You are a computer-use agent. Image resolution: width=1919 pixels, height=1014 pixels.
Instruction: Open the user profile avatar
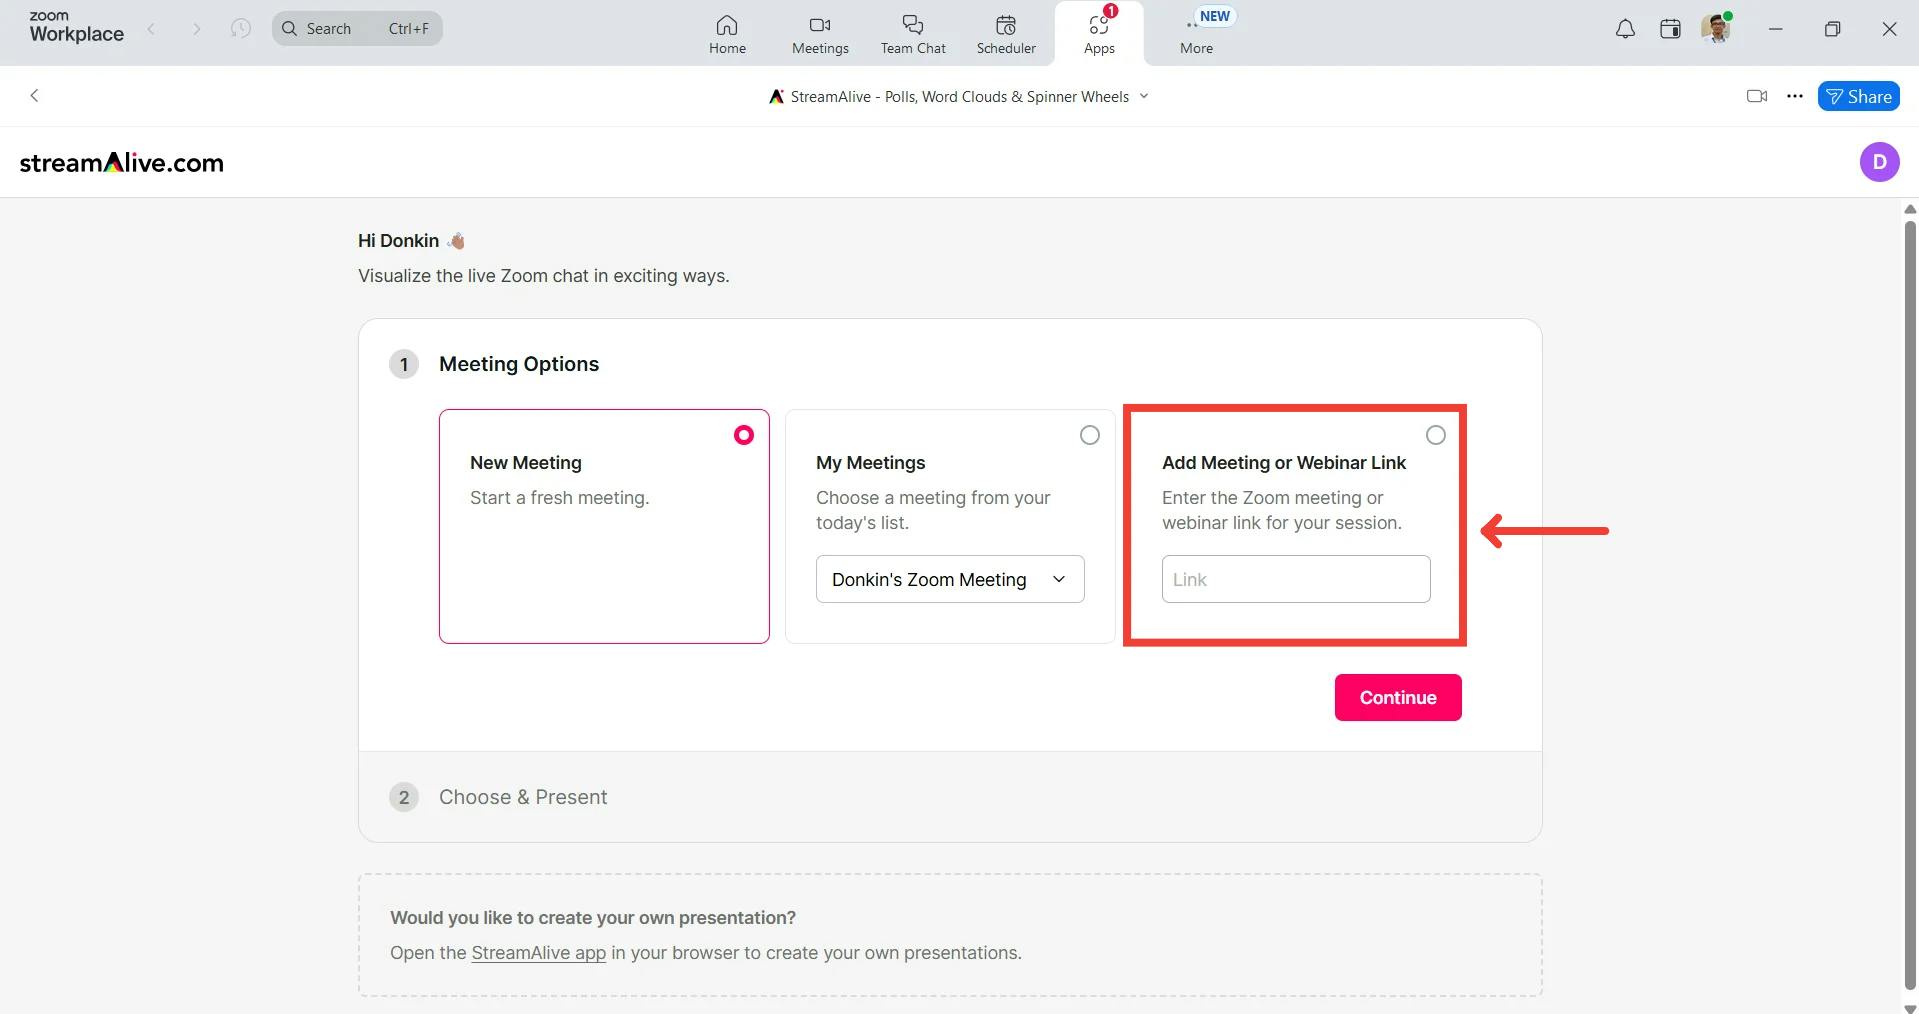pos(1716,28)
